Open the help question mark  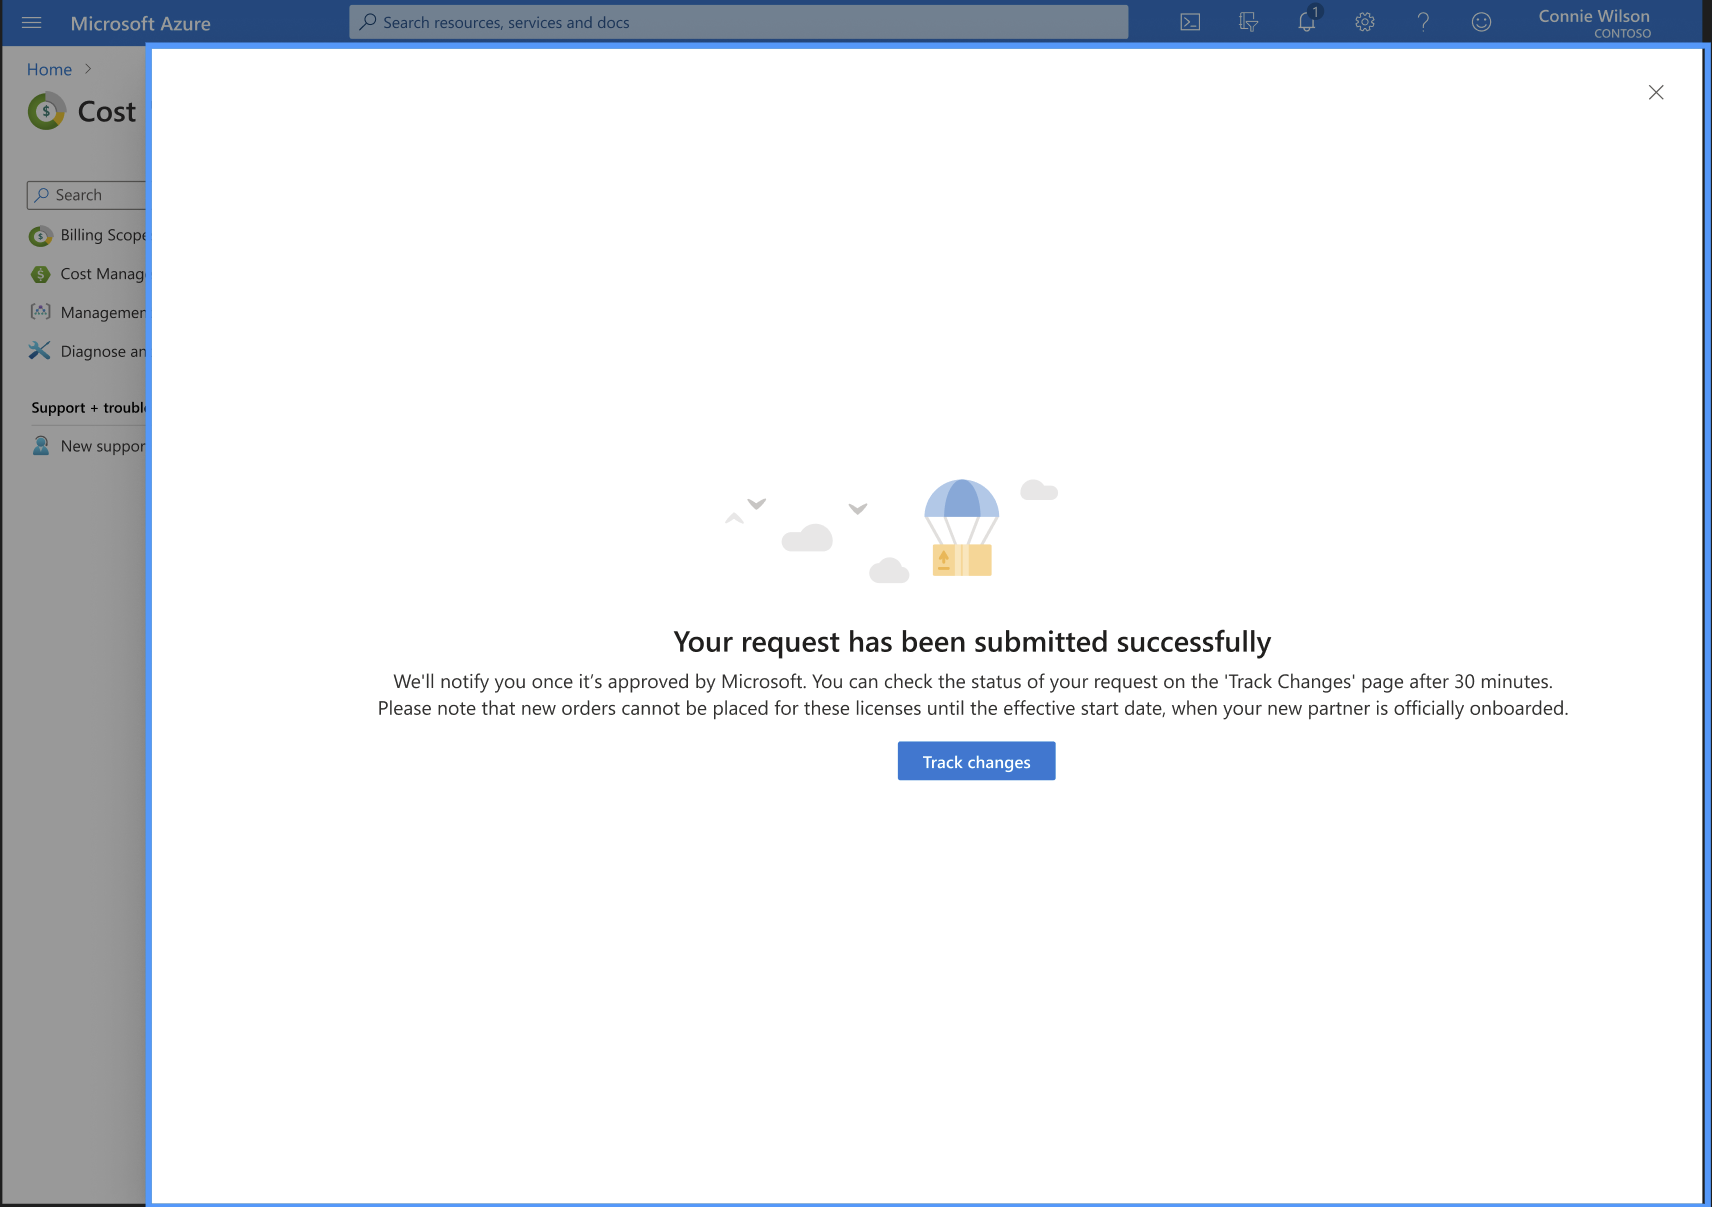1423,22
